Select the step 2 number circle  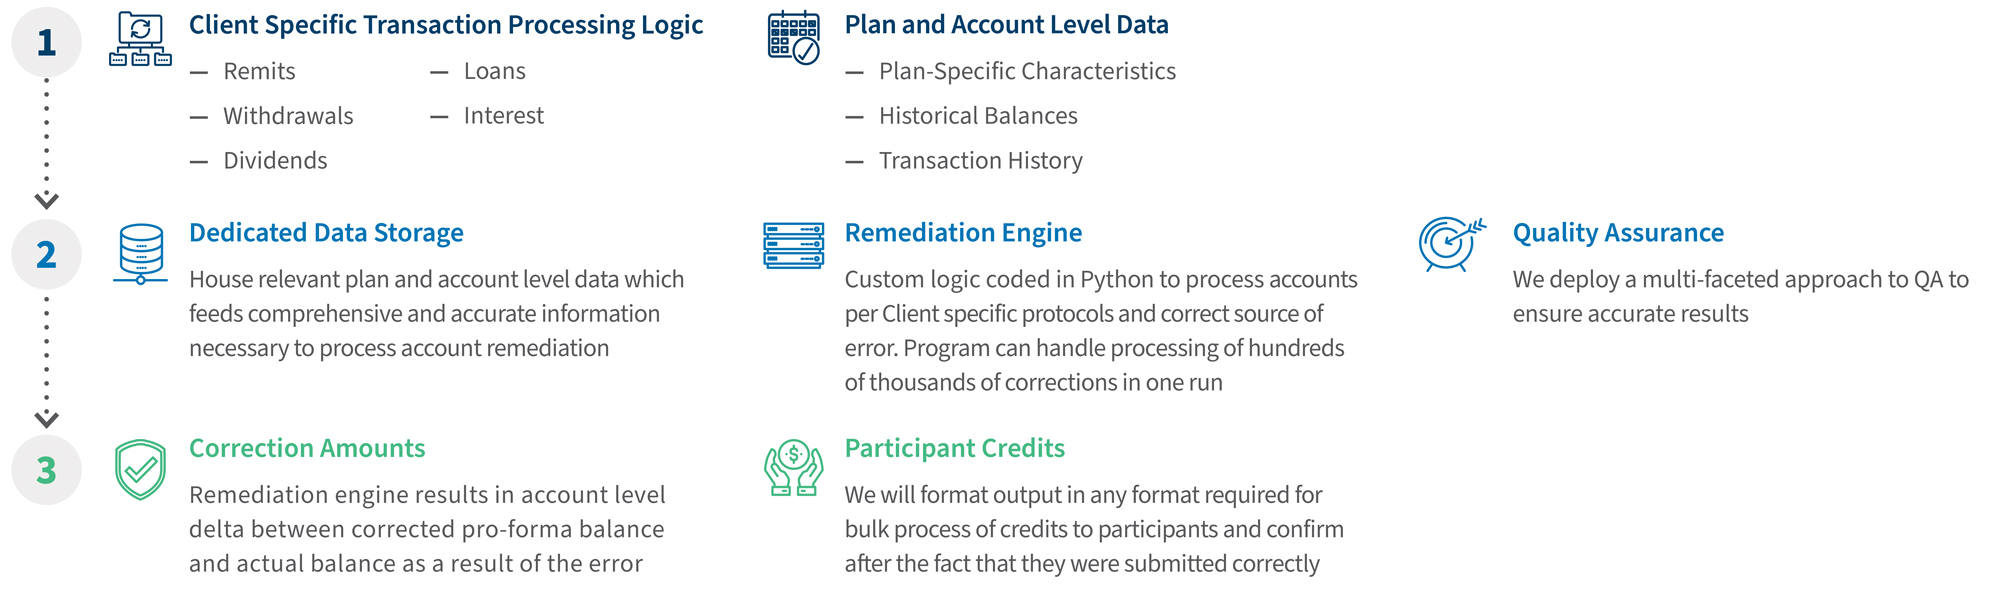[x=46, y=255]
